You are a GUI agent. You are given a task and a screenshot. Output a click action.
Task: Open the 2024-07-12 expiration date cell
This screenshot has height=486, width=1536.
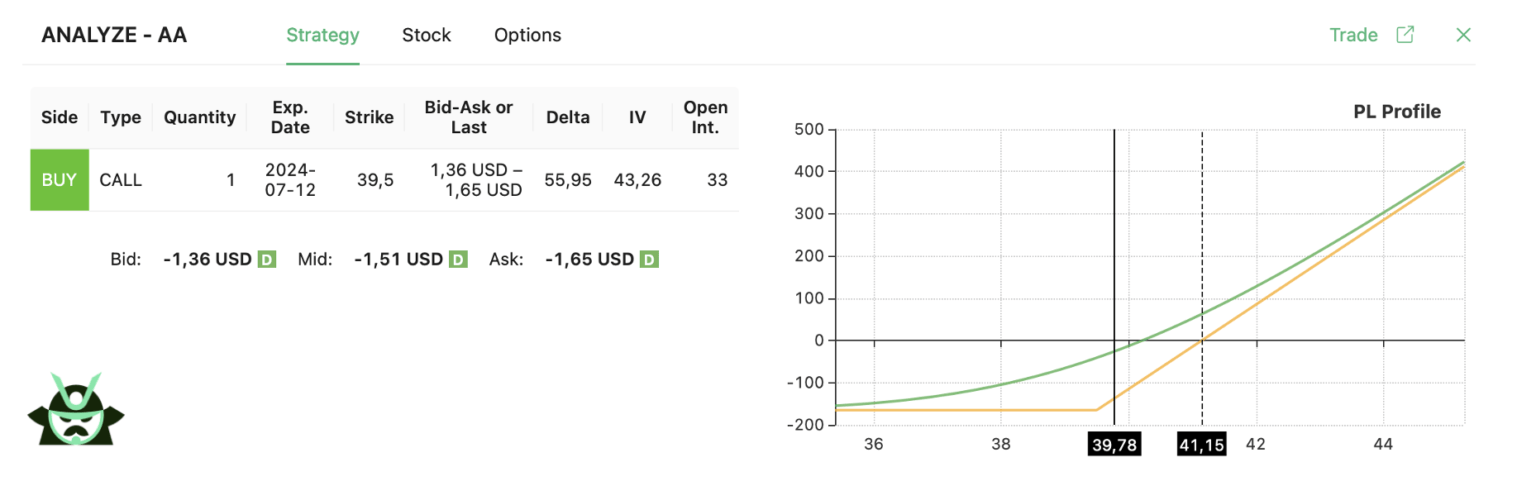tap(290, 180)
